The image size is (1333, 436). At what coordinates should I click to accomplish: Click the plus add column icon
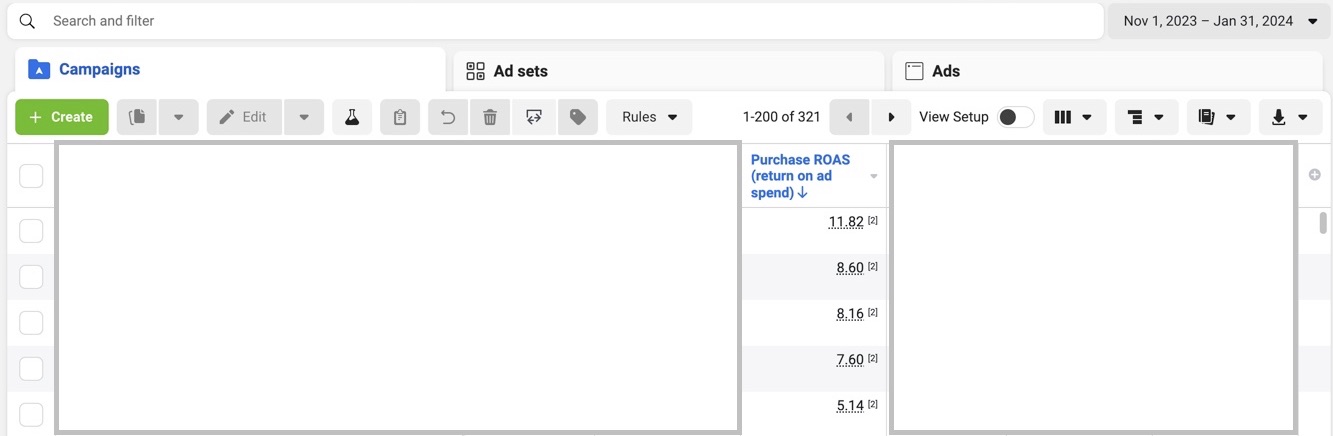click(1315, 175)
